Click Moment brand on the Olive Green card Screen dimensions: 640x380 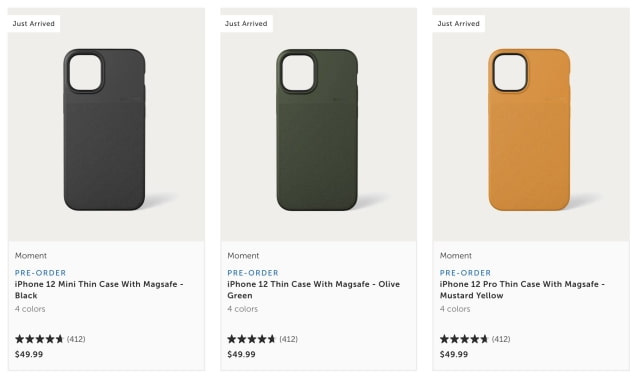pos(243,256)
